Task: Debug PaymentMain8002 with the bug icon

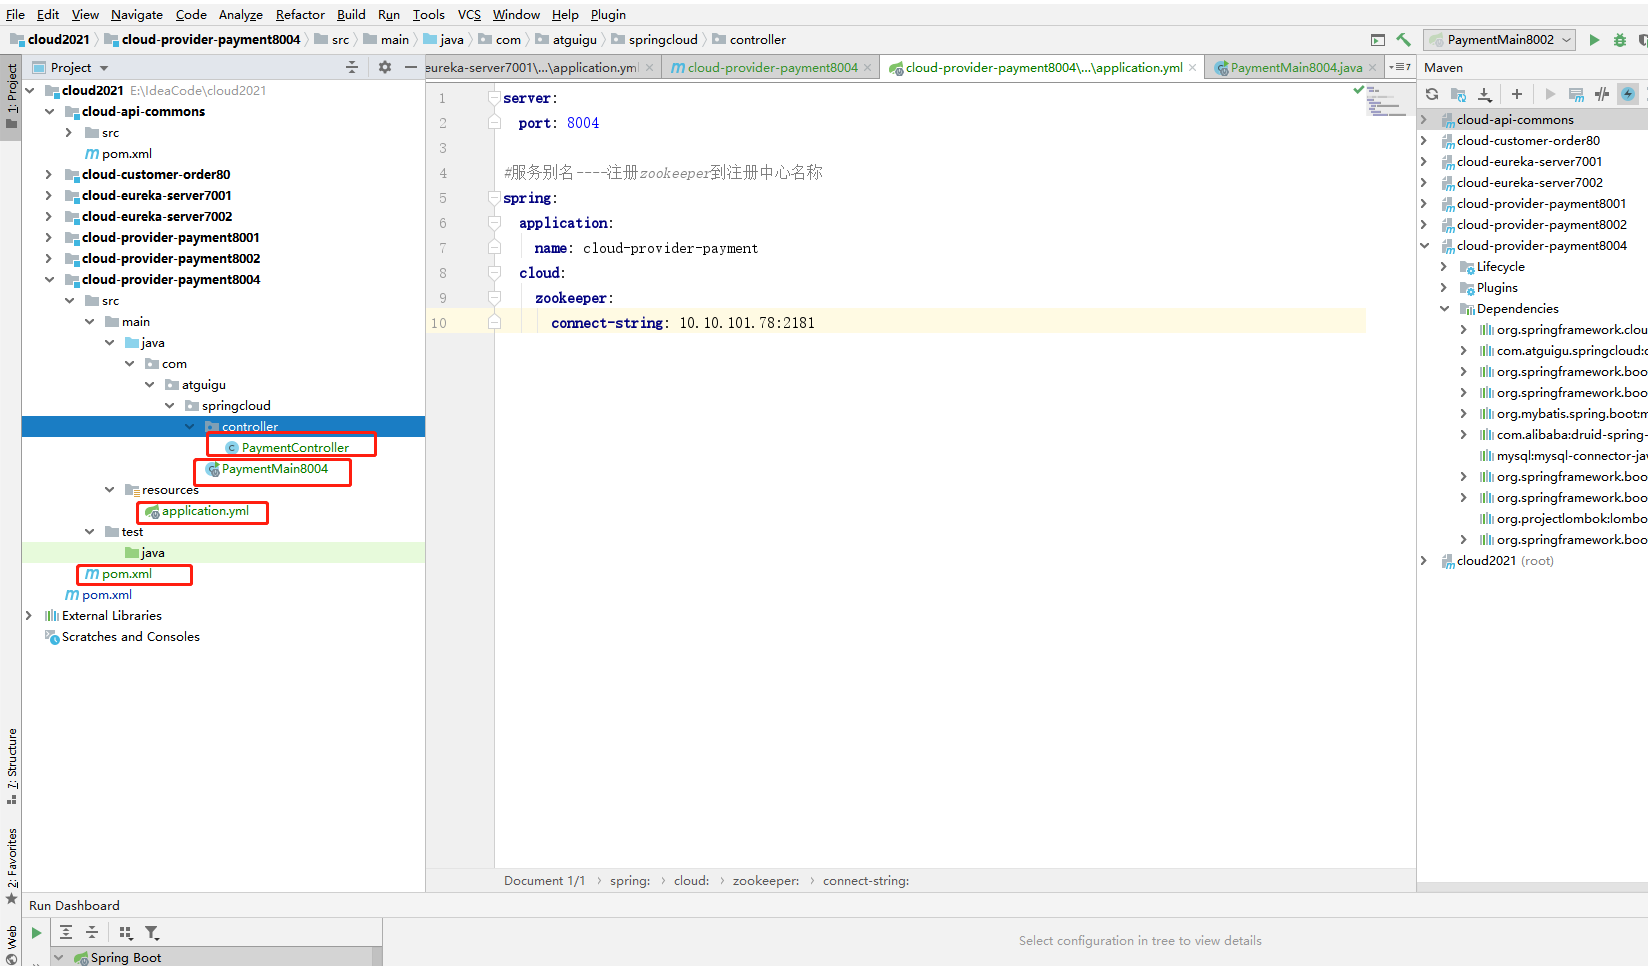Action: pos(1620,40)
